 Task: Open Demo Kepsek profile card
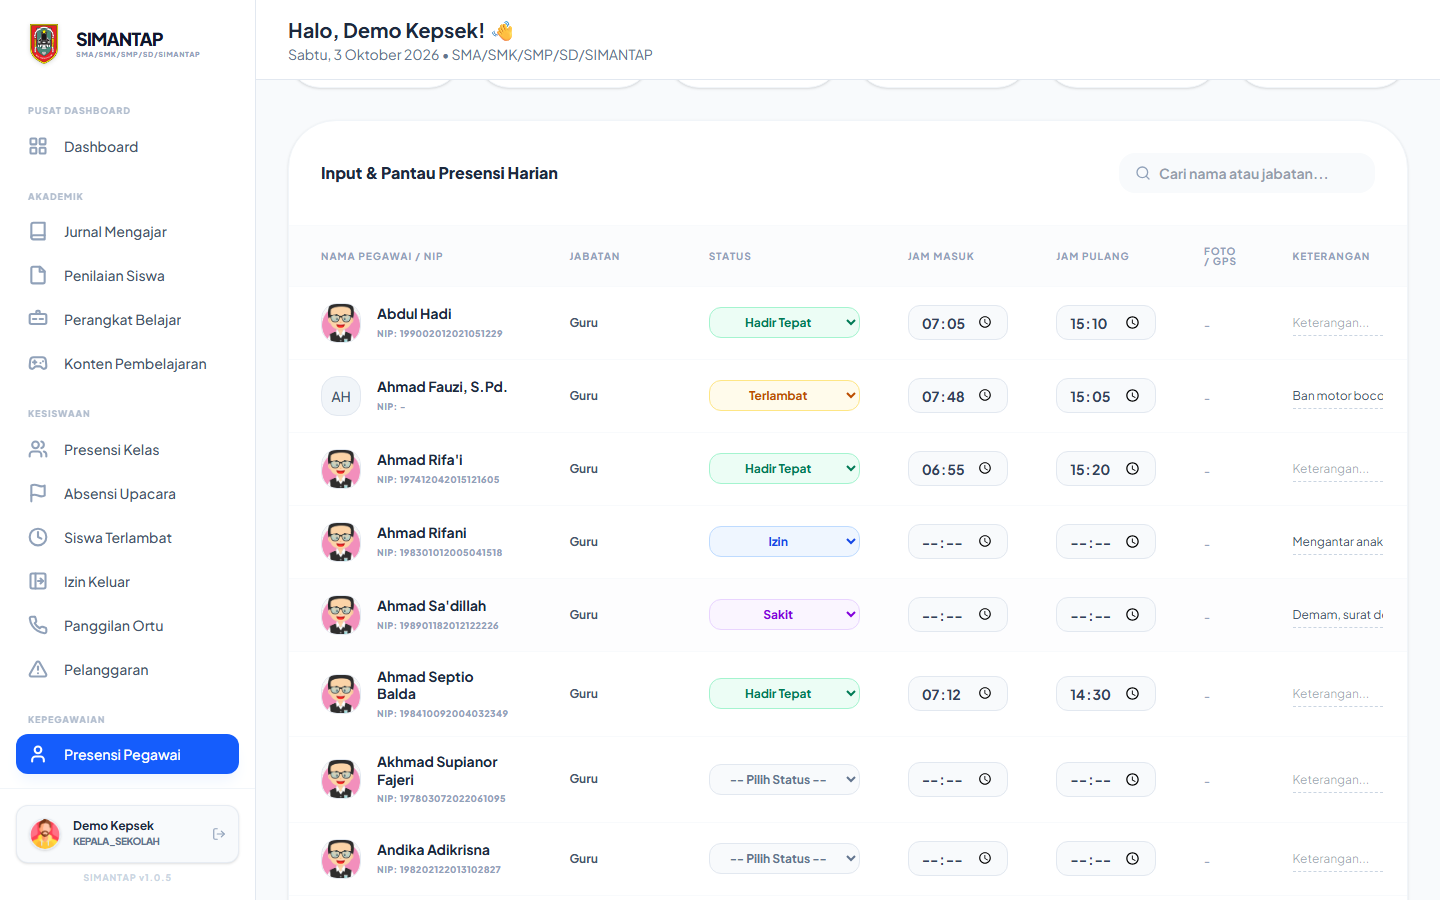127,834
